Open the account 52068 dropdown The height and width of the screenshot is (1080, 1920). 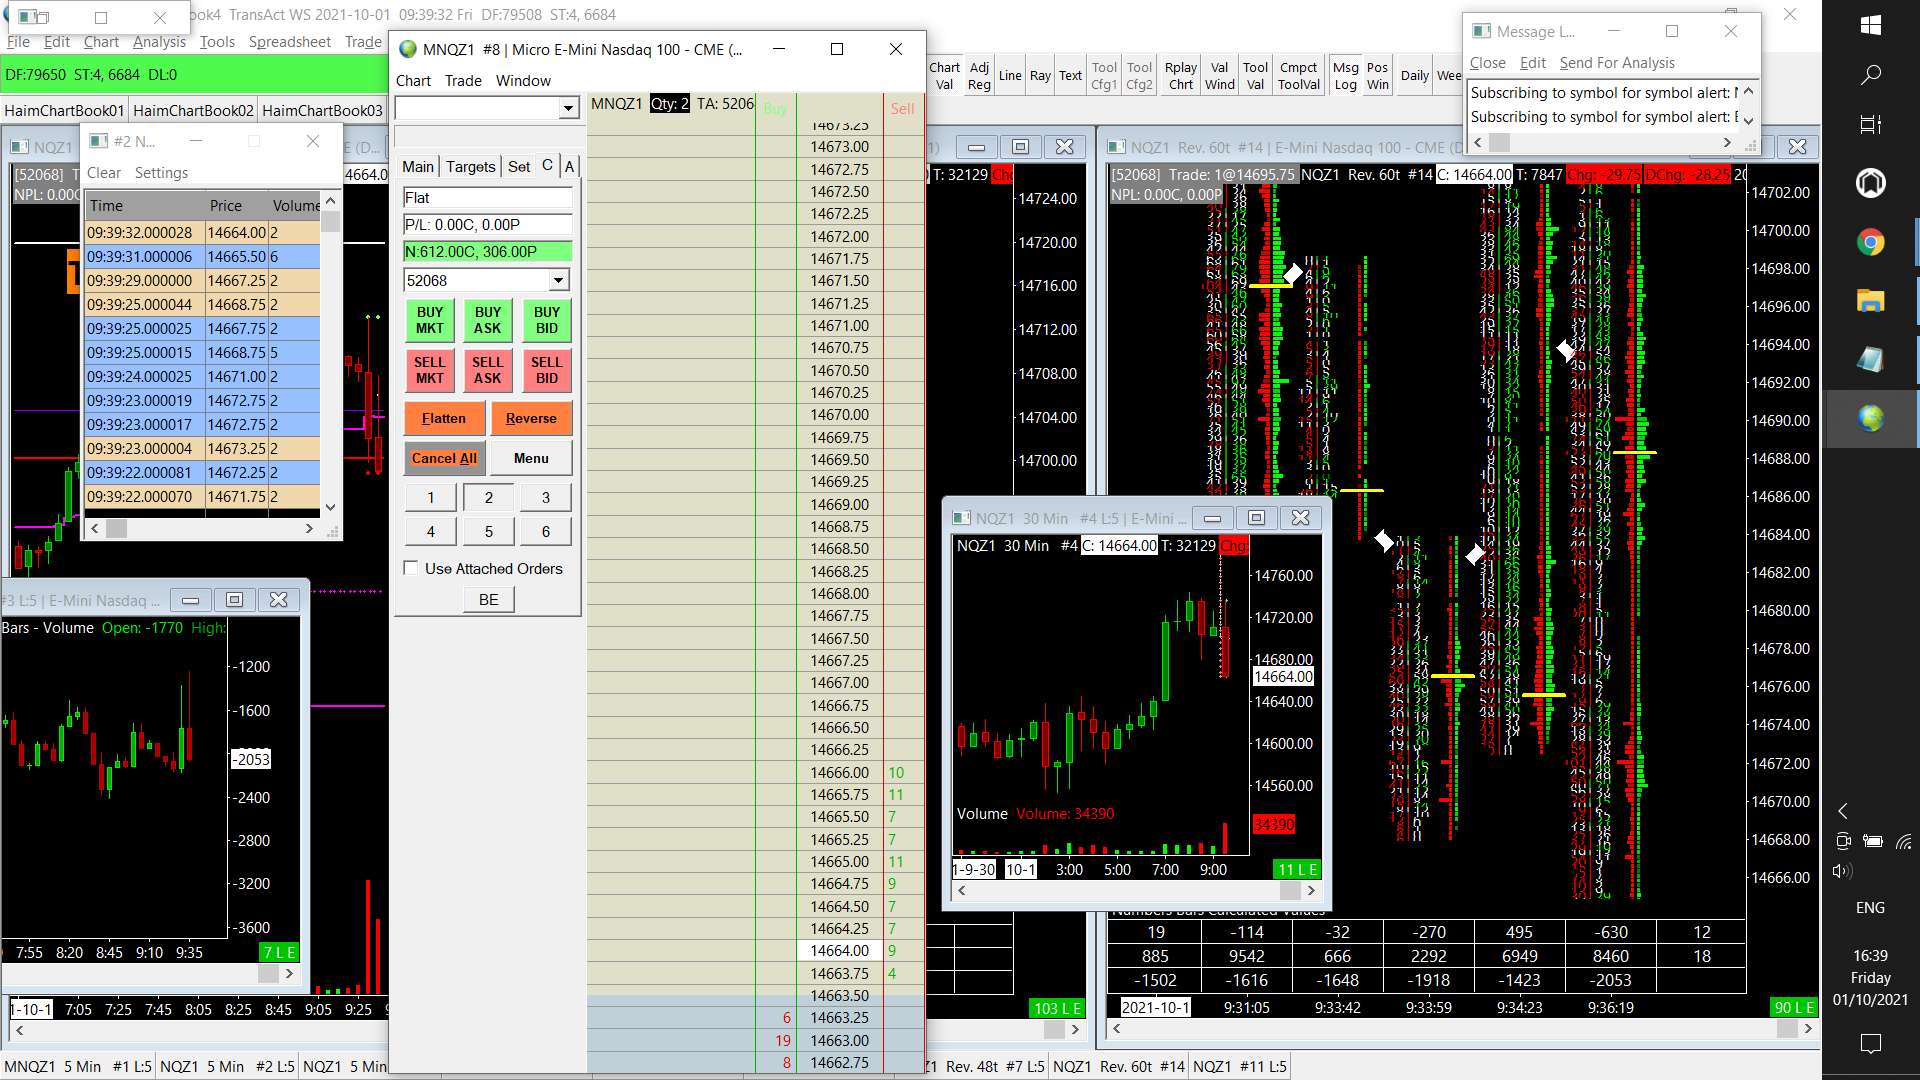point(559,281)
